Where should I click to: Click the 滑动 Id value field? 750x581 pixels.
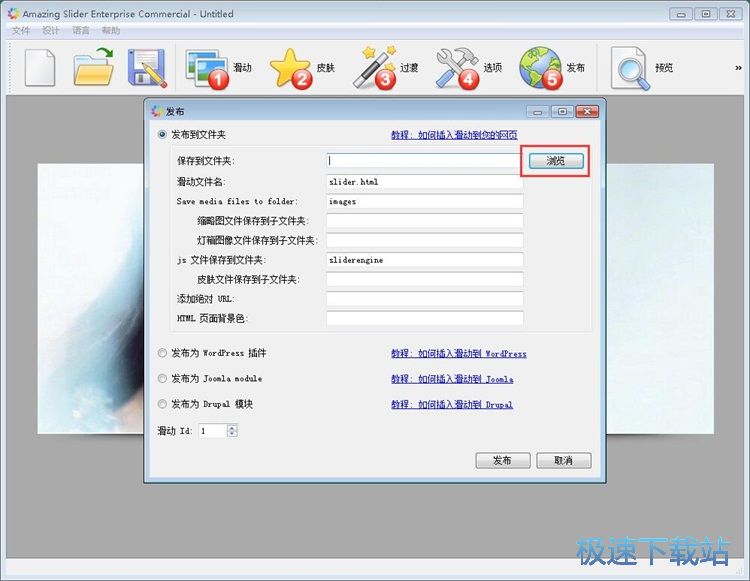(x=213, y=431)
